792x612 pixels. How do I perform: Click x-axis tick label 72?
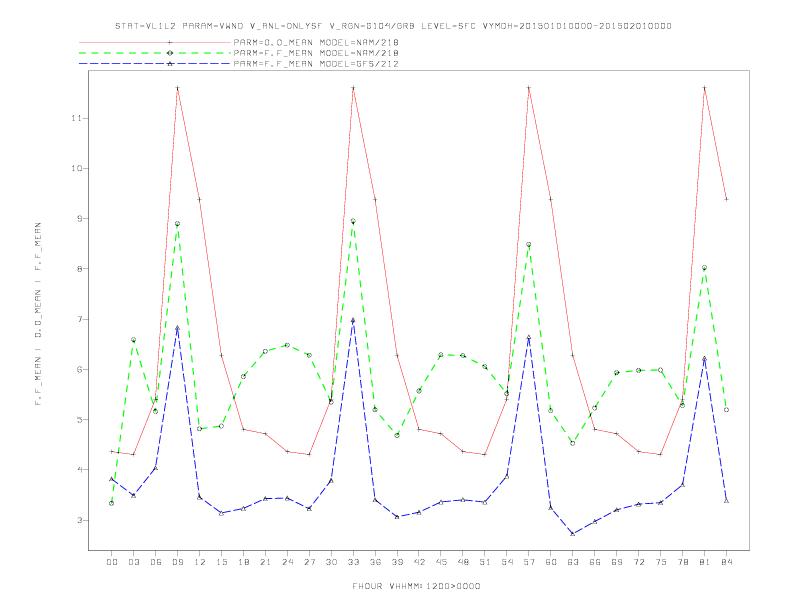(x=638, y=562)
